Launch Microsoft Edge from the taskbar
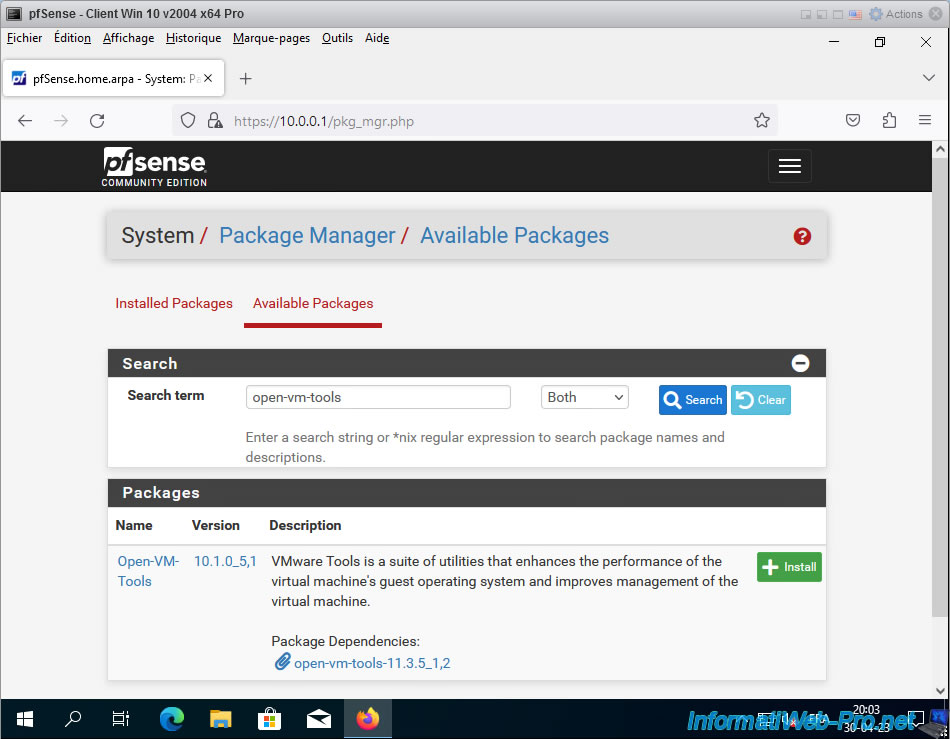Viewport: 950px width, 739px height. coord(171,719)
